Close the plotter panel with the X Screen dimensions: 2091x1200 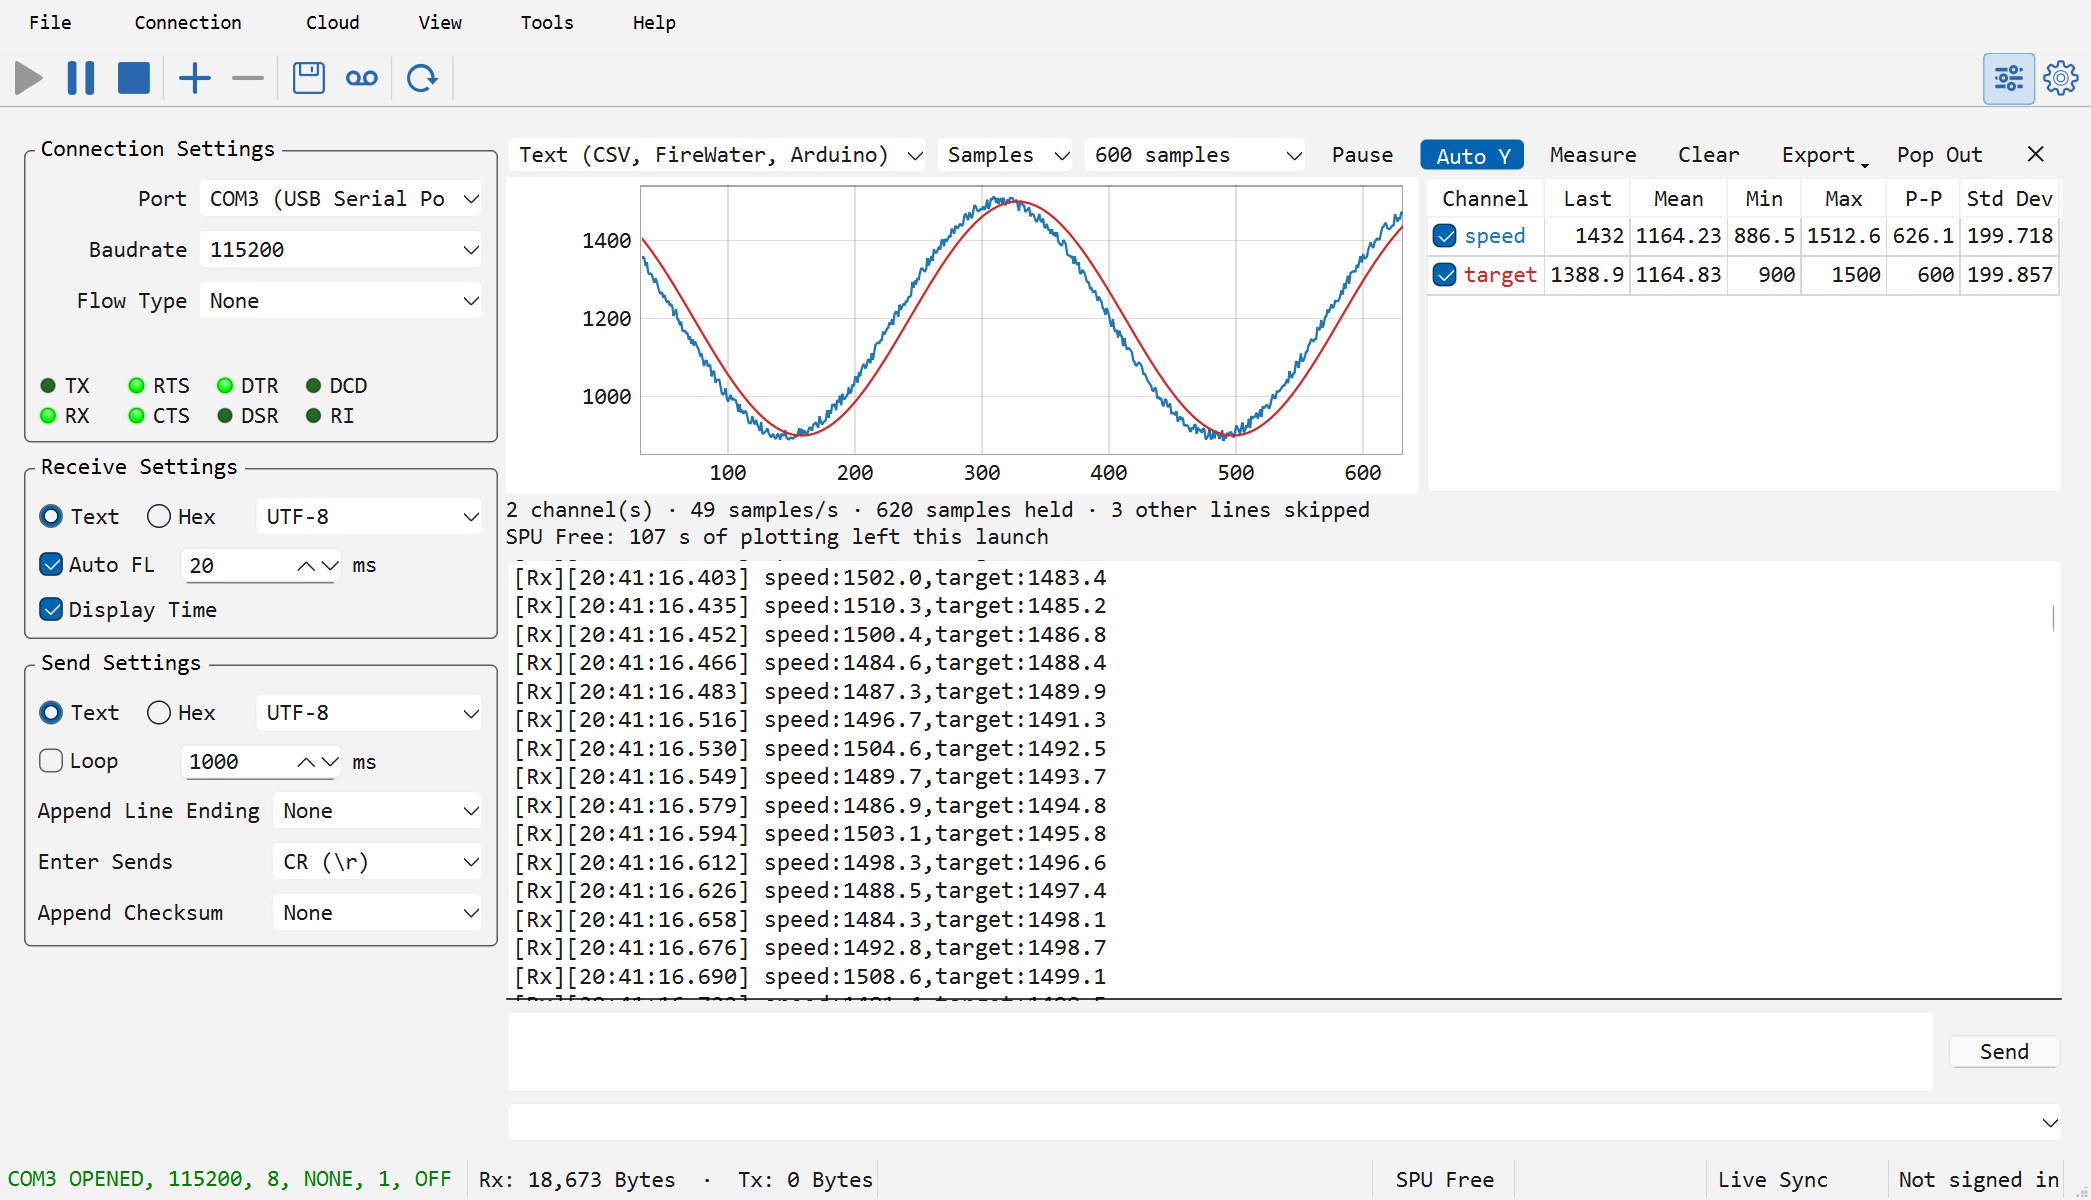[x=2035, y=154]
